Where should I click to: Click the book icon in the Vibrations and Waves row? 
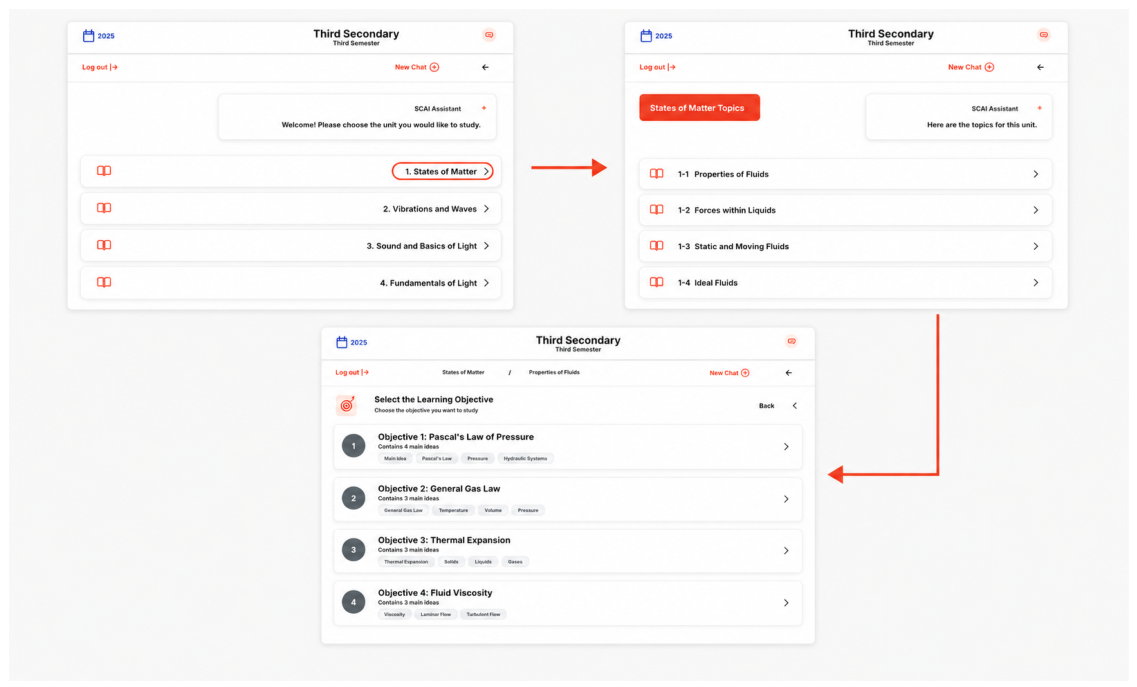(104, 208)
